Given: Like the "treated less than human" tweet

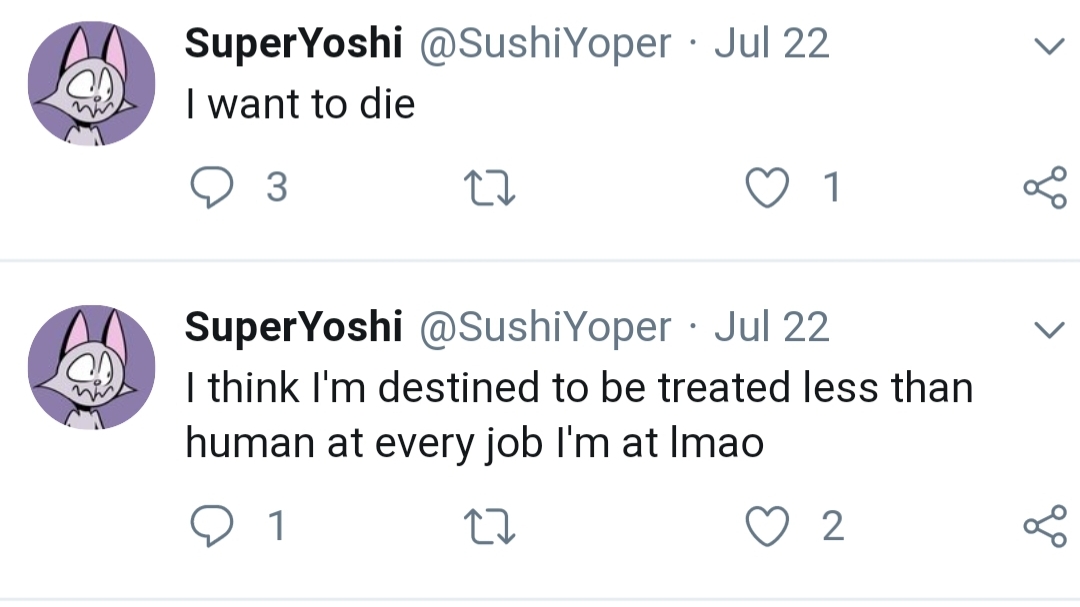Looking at the screenshot, I should (x=766, y=526).
